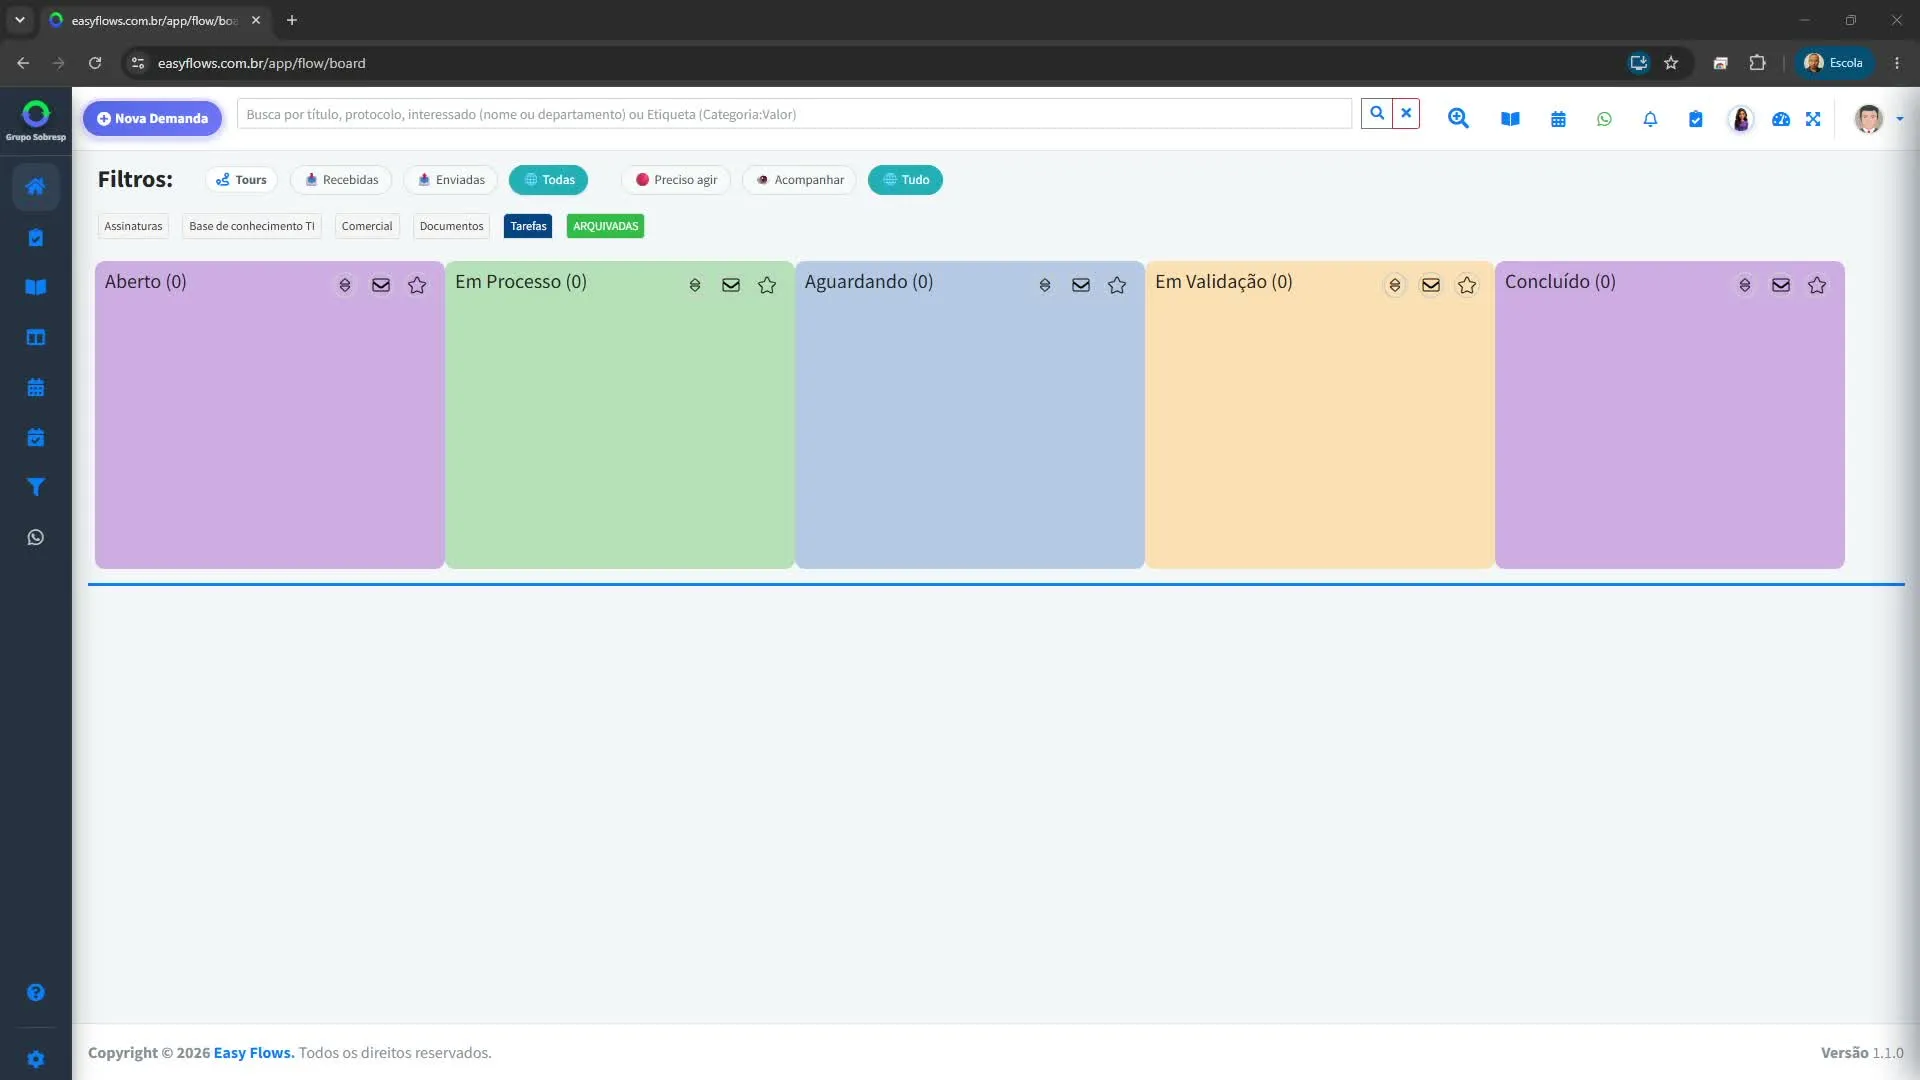
Task: Toggle fullscreen with the expand arrows icon
Action: (1813, 119)
